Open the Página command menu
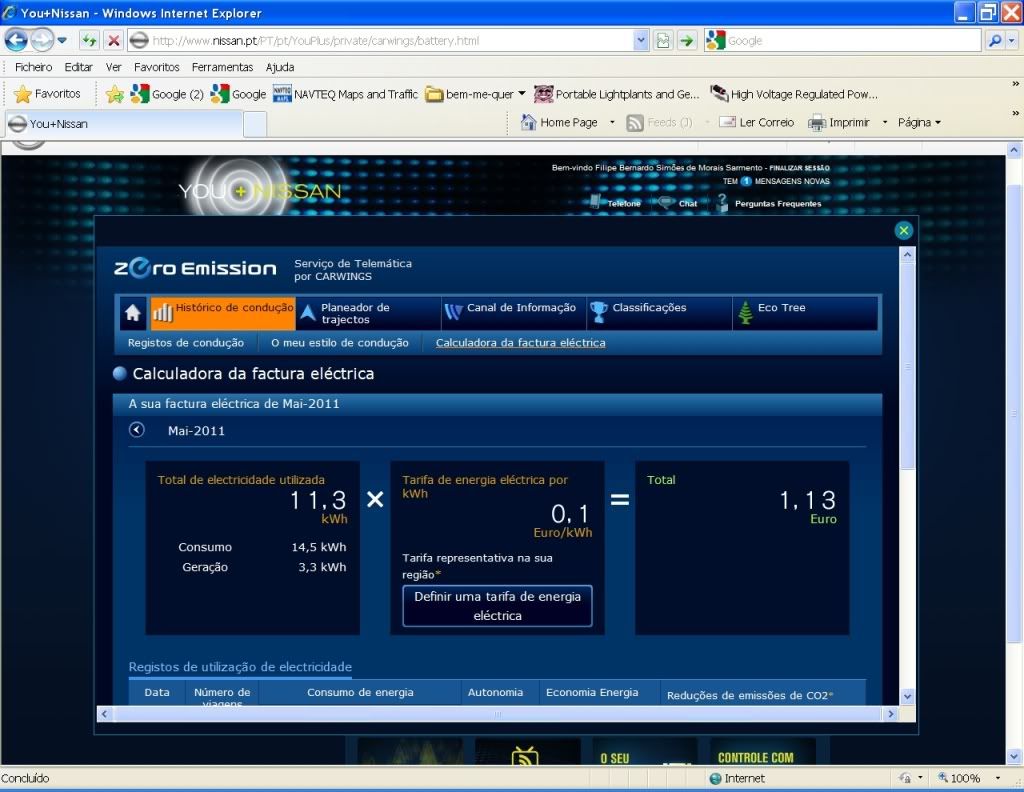Viewport: 1024px width, 792px height. [919, 122]
